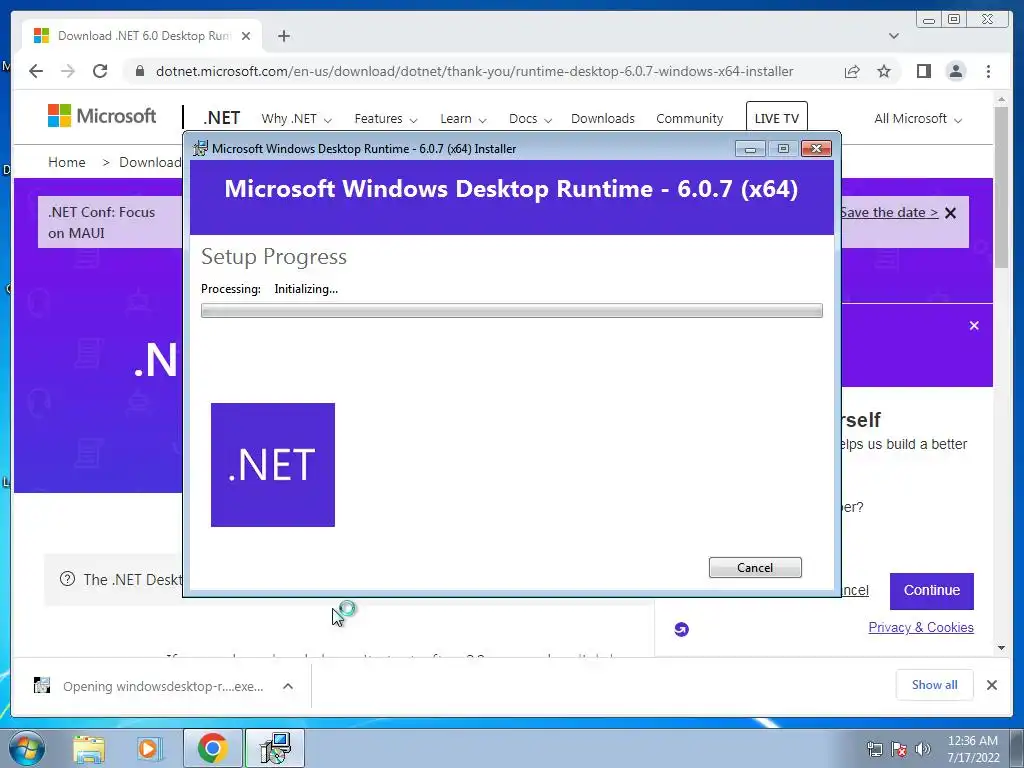Minimize the installer window
The image size is (1024, 768).
click(750, 149)
